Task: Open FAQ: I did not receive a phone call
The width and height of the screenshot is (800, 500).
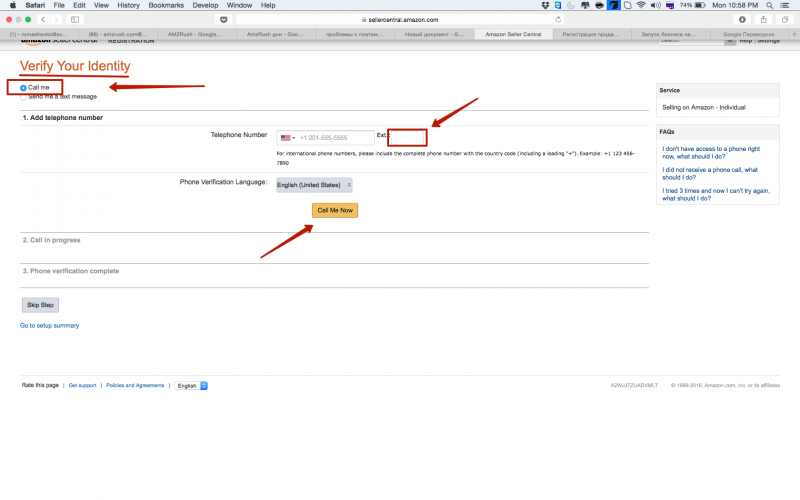Action: tap(710, 173)
